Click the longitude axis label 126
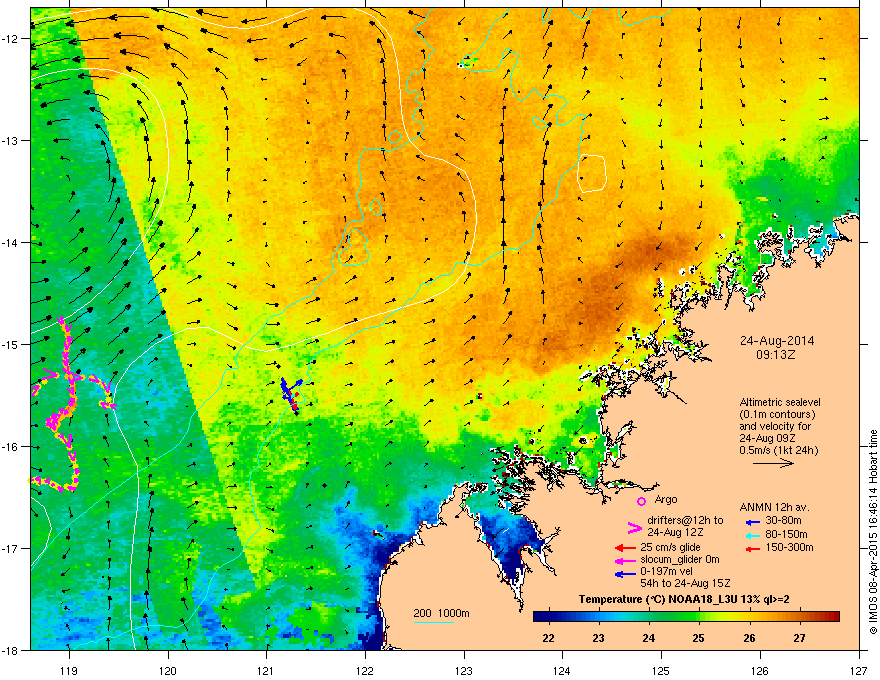The image size is (880, 680). point(760,670)
